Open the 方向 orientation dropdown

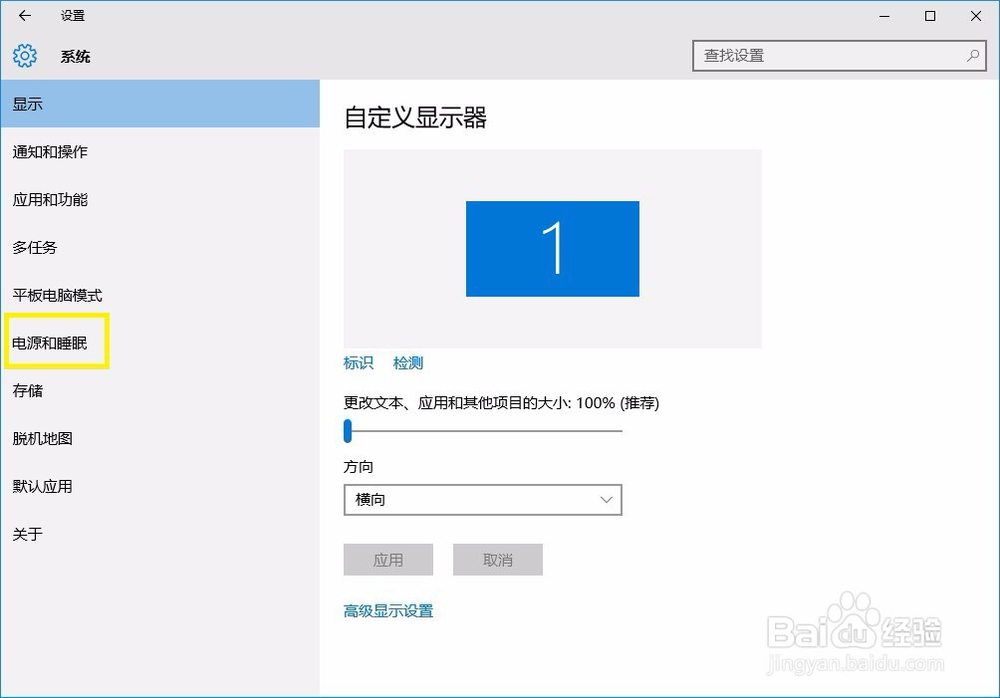pos(483,499)
